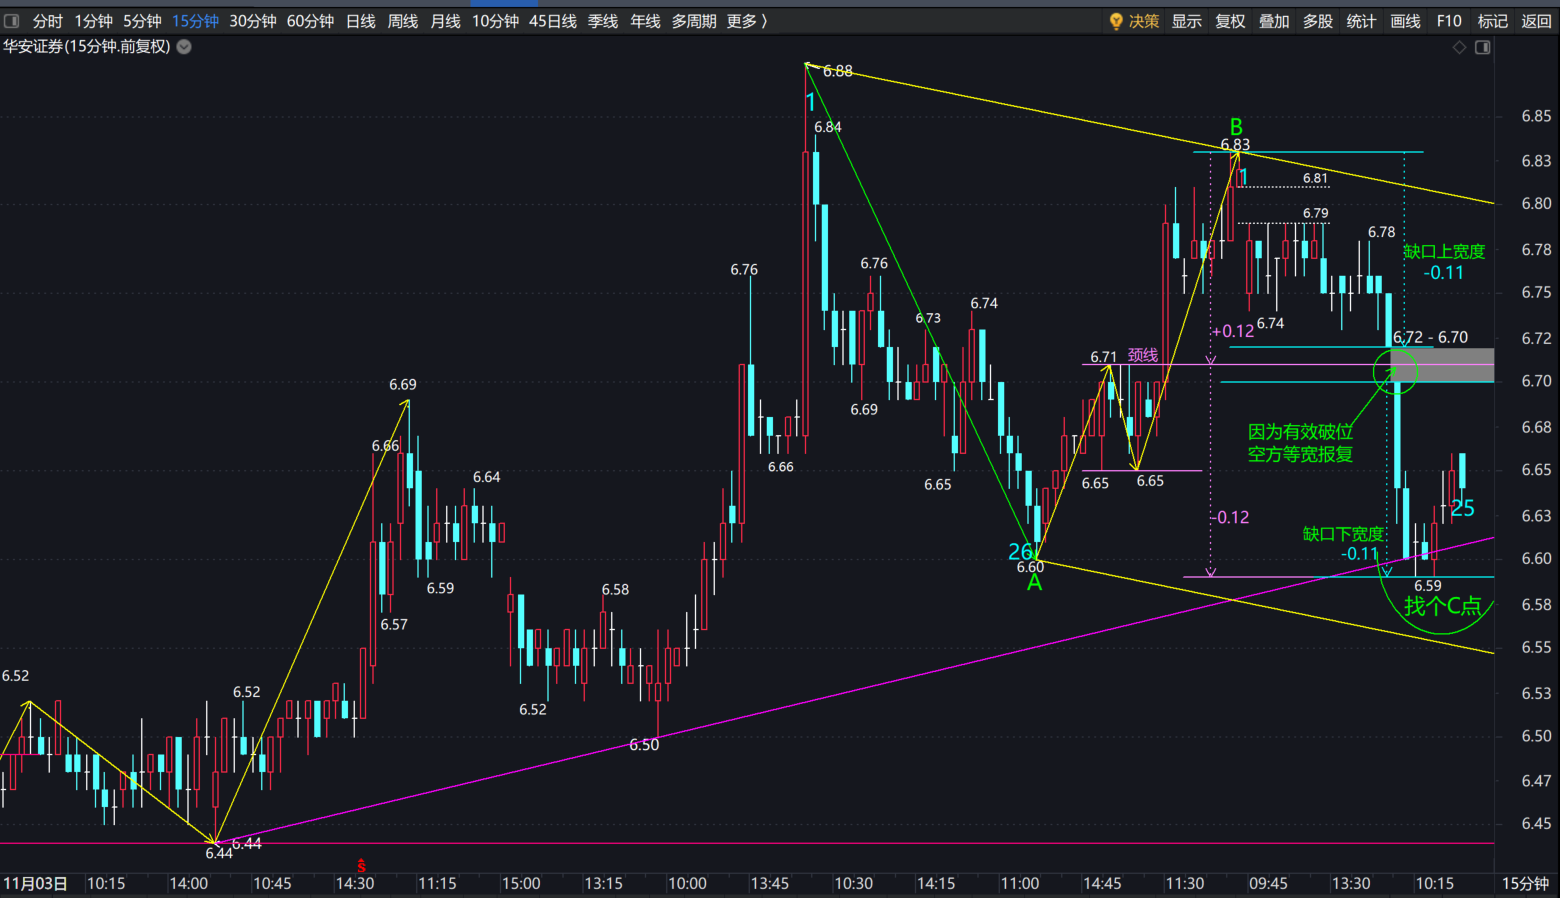Open the 画线 drawing tools
This screenshot has height=898, width=1560.
pos(1405,21)
